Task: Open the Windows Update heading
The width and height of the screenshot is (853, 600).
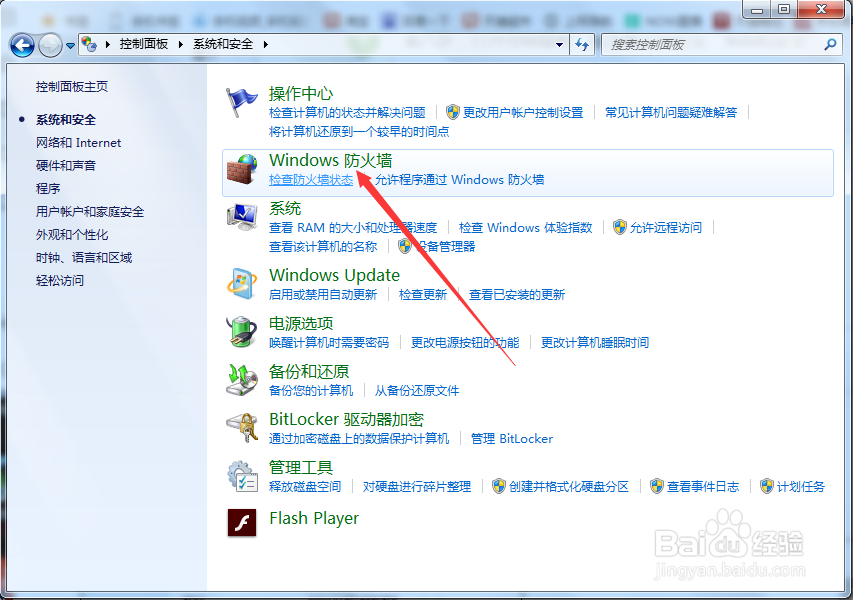Action: 334,275
